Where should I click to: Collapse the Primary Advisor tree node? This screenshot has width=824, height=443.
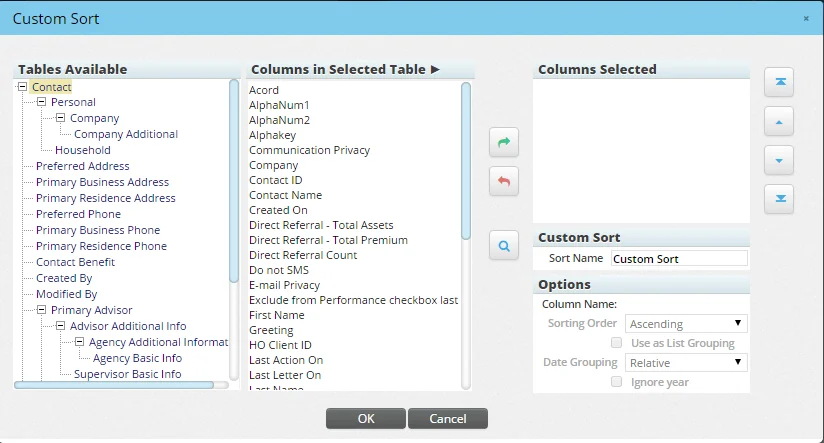[x=41, y=310]
